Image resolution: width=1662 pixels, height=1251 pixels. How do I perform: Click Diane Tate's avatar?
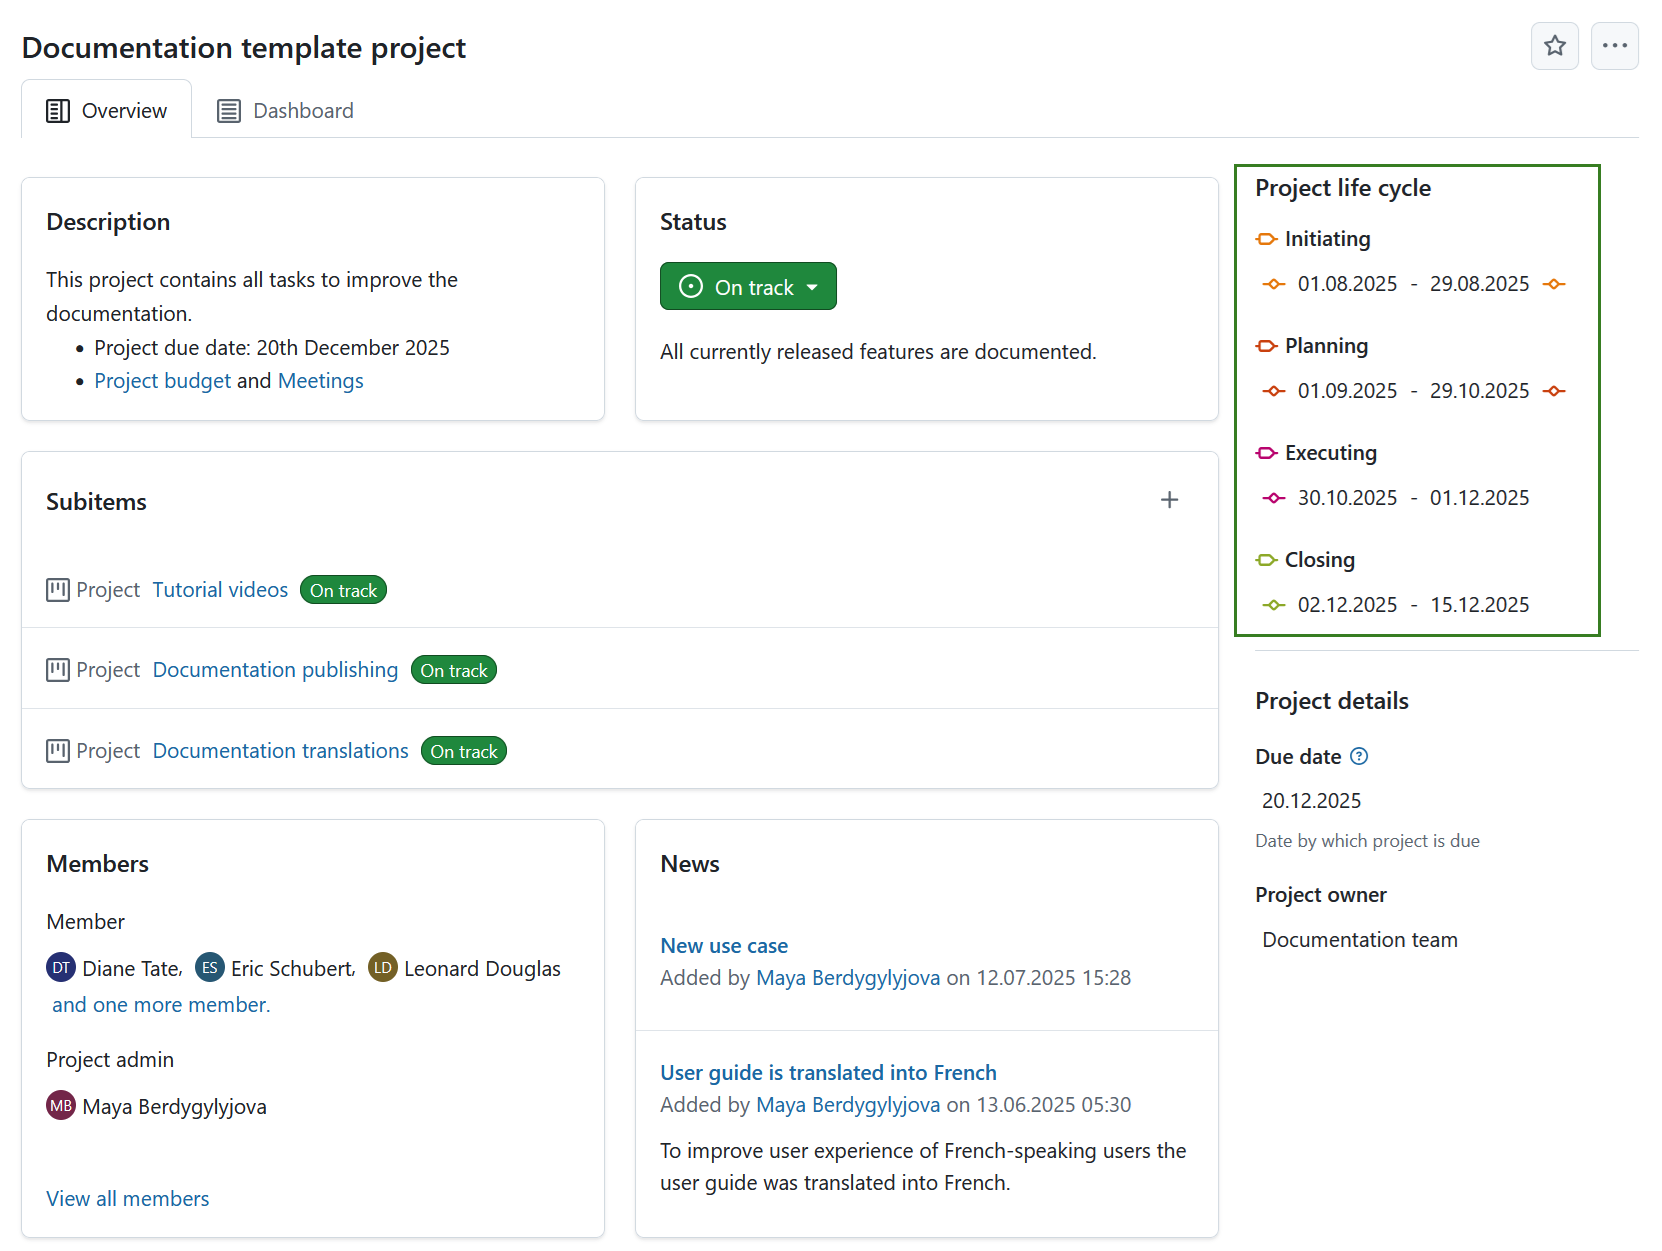pyautogui.click(x=60, y=967)
